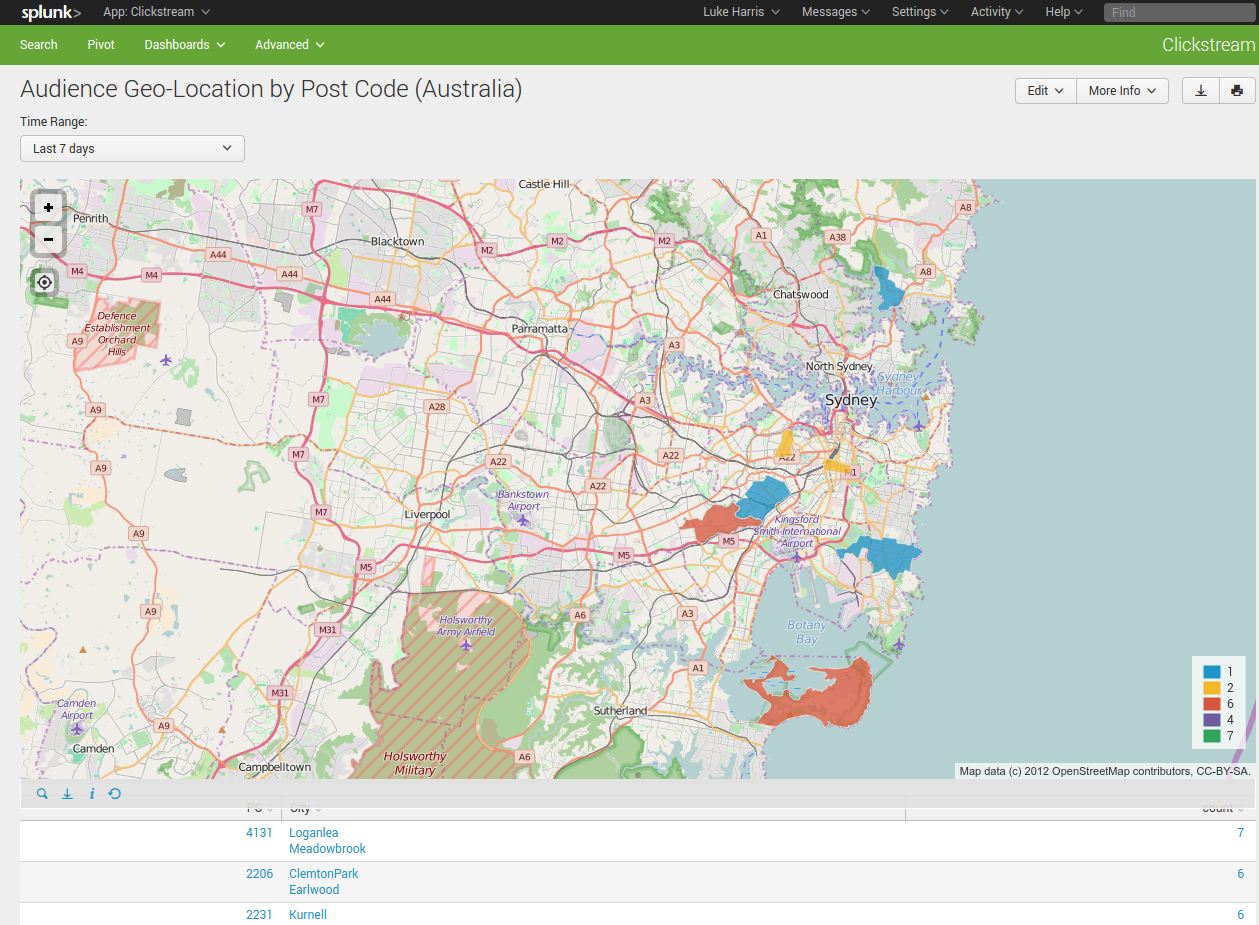Screen dimensions: 1259x925
Task: Open the App: Clickstream selector
Action: pyautogui.click(x=156, y=12)
